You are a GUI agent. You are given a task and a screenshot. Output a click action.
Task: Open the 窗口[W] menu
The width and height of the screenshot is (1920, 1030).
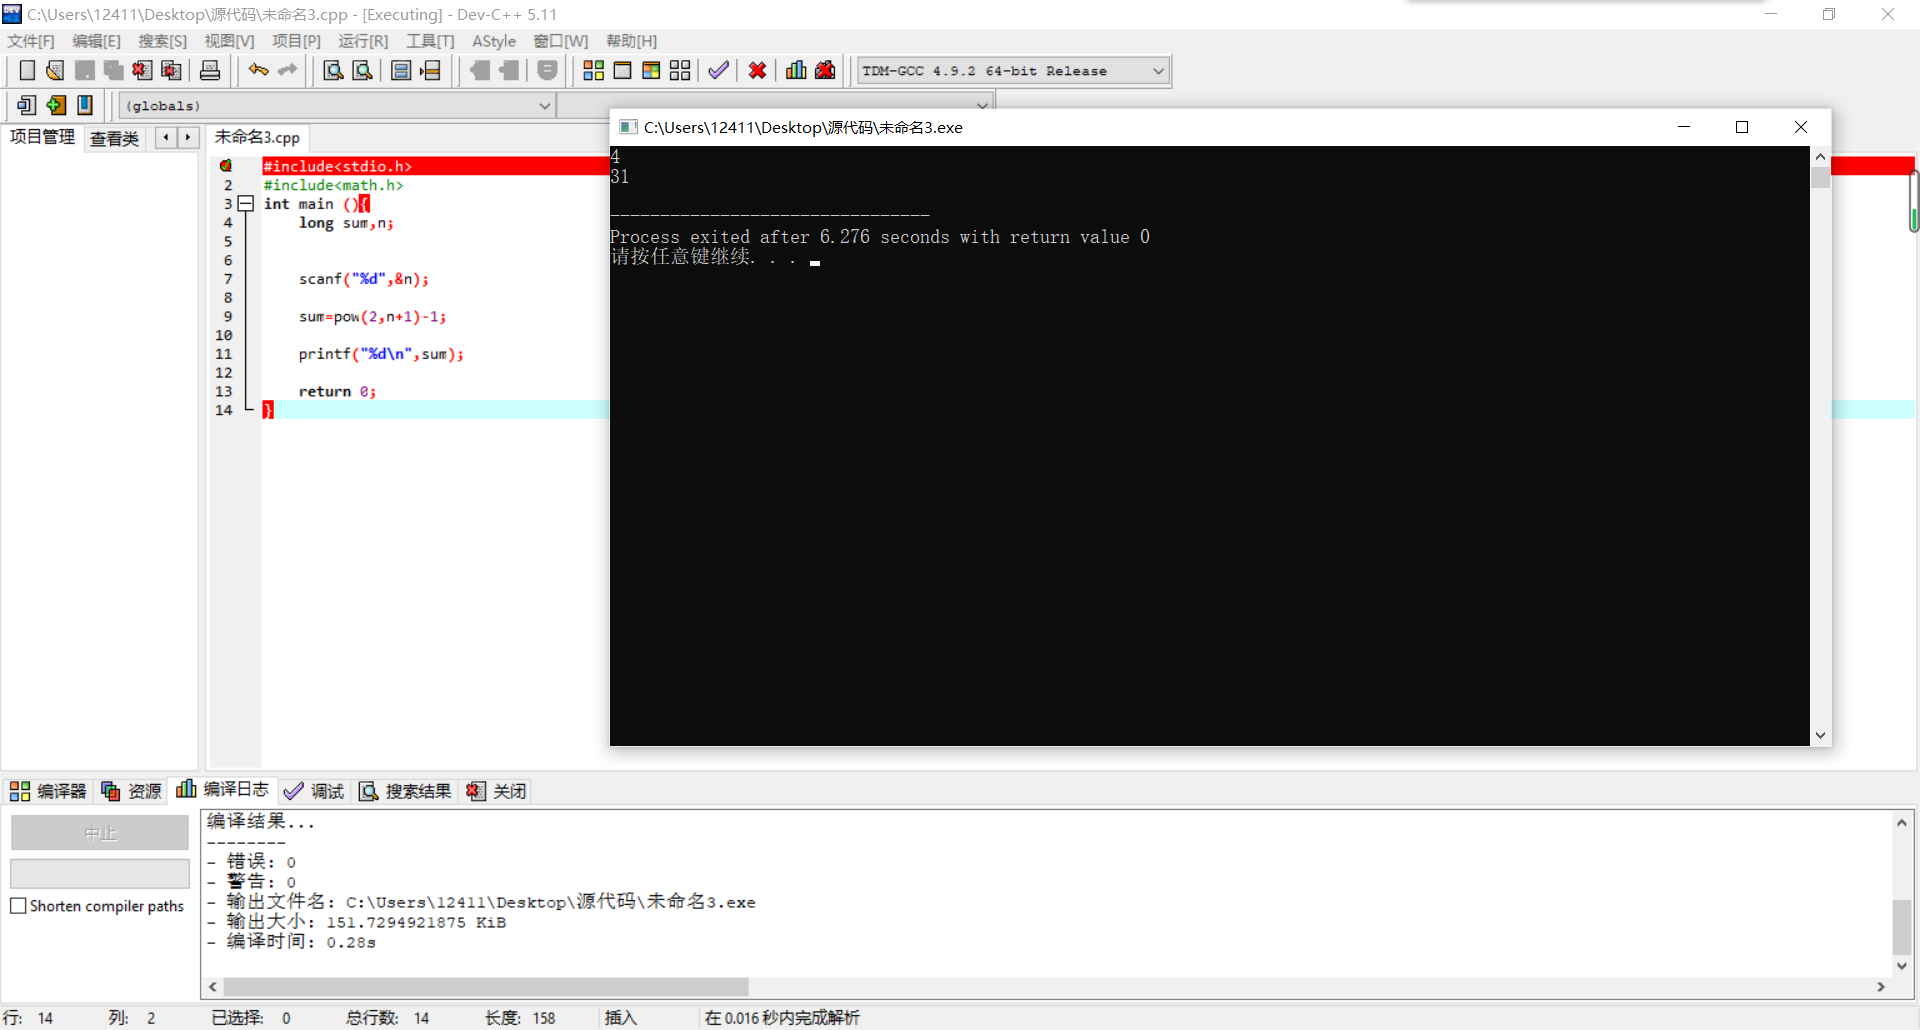(x=561, y=41)
